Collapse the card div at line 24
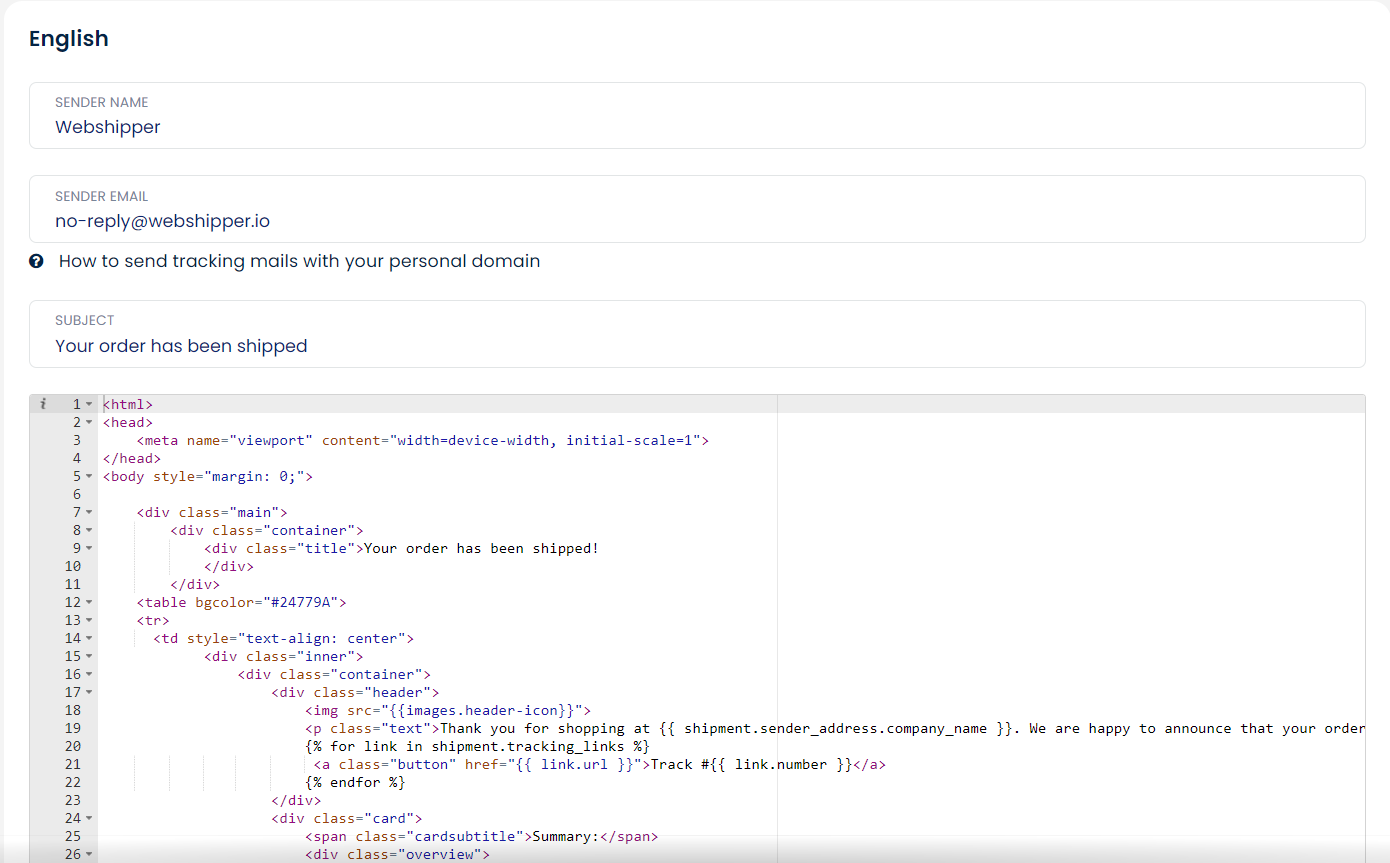 click(89, 818)
